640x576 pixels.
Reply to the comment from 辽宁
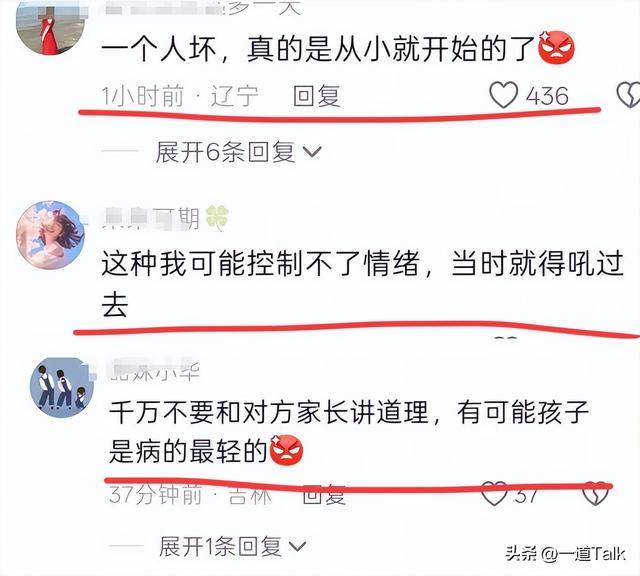tap(317, 96)
